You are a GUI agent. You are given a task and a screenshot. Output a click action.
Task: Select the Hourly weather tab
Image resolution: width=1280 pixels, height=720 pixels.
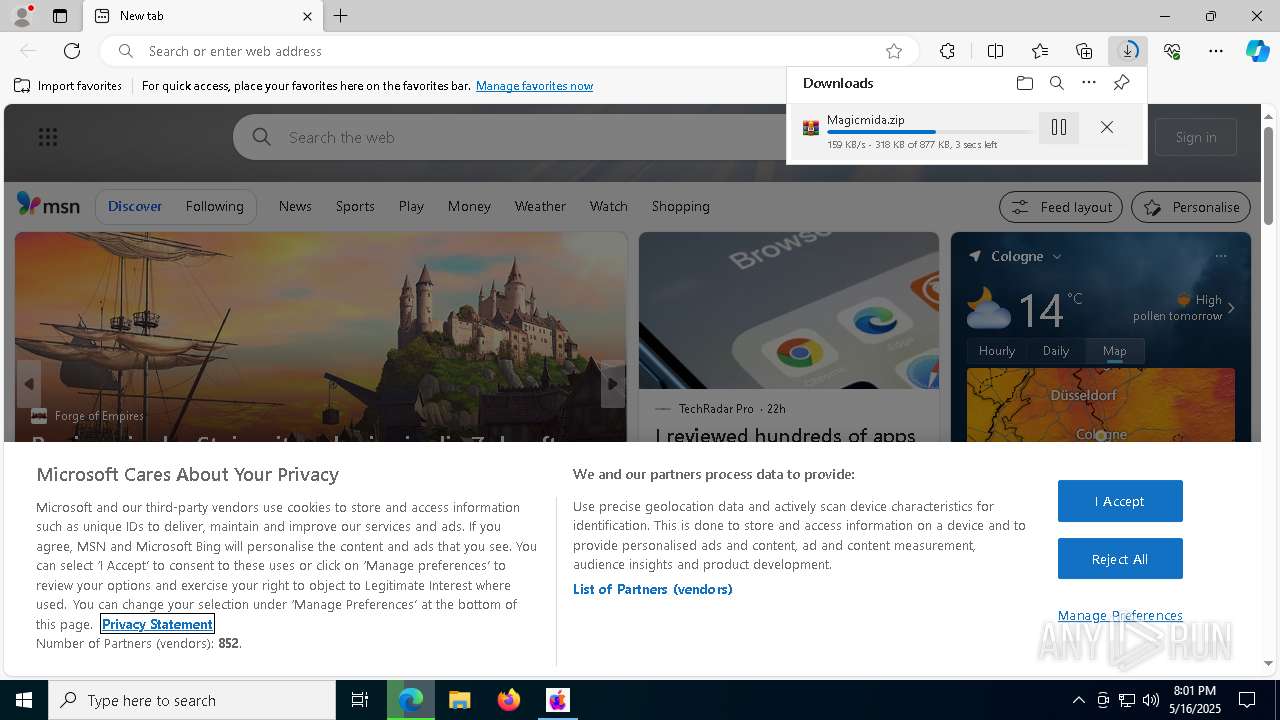[x=997, y=351]
